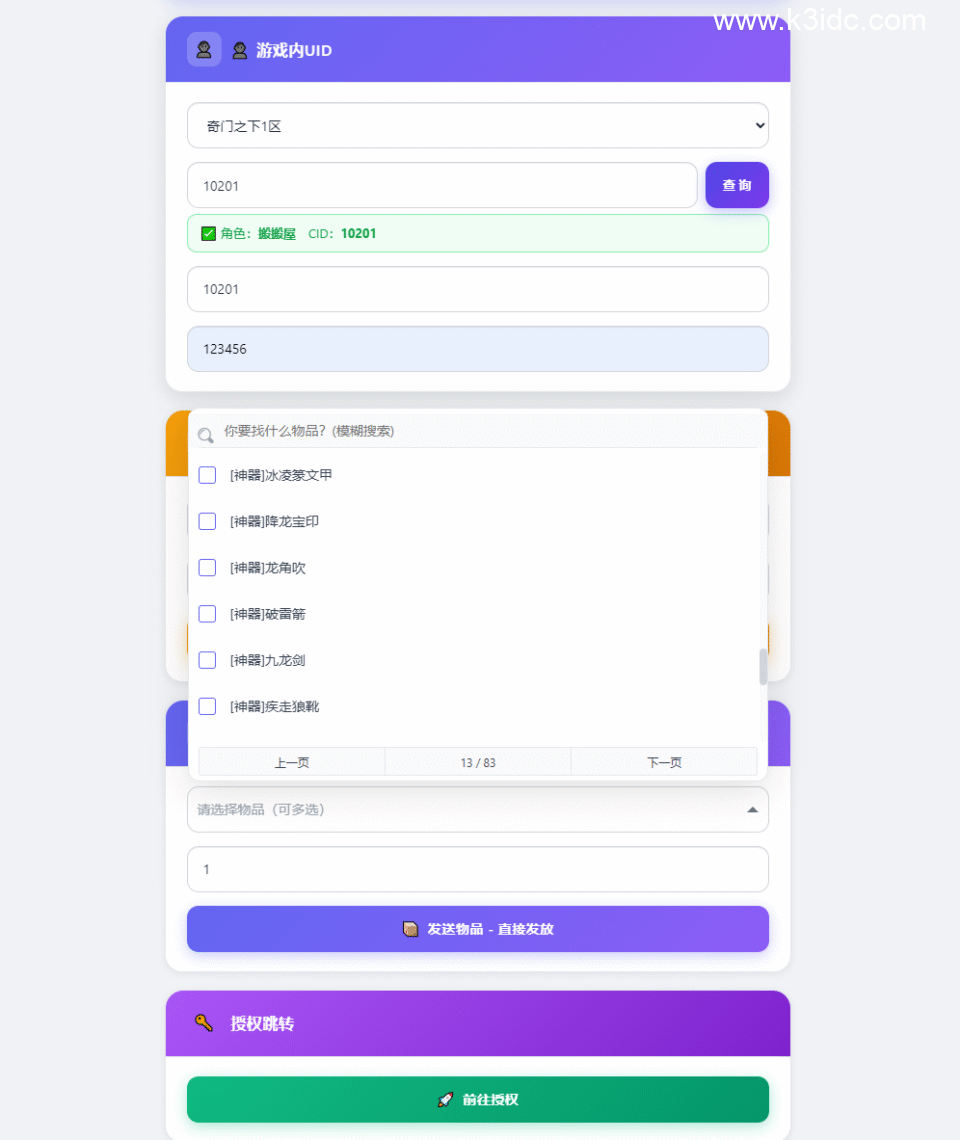Click the search magnifier icon in item list
The image size is (960, 1140).
206,435
